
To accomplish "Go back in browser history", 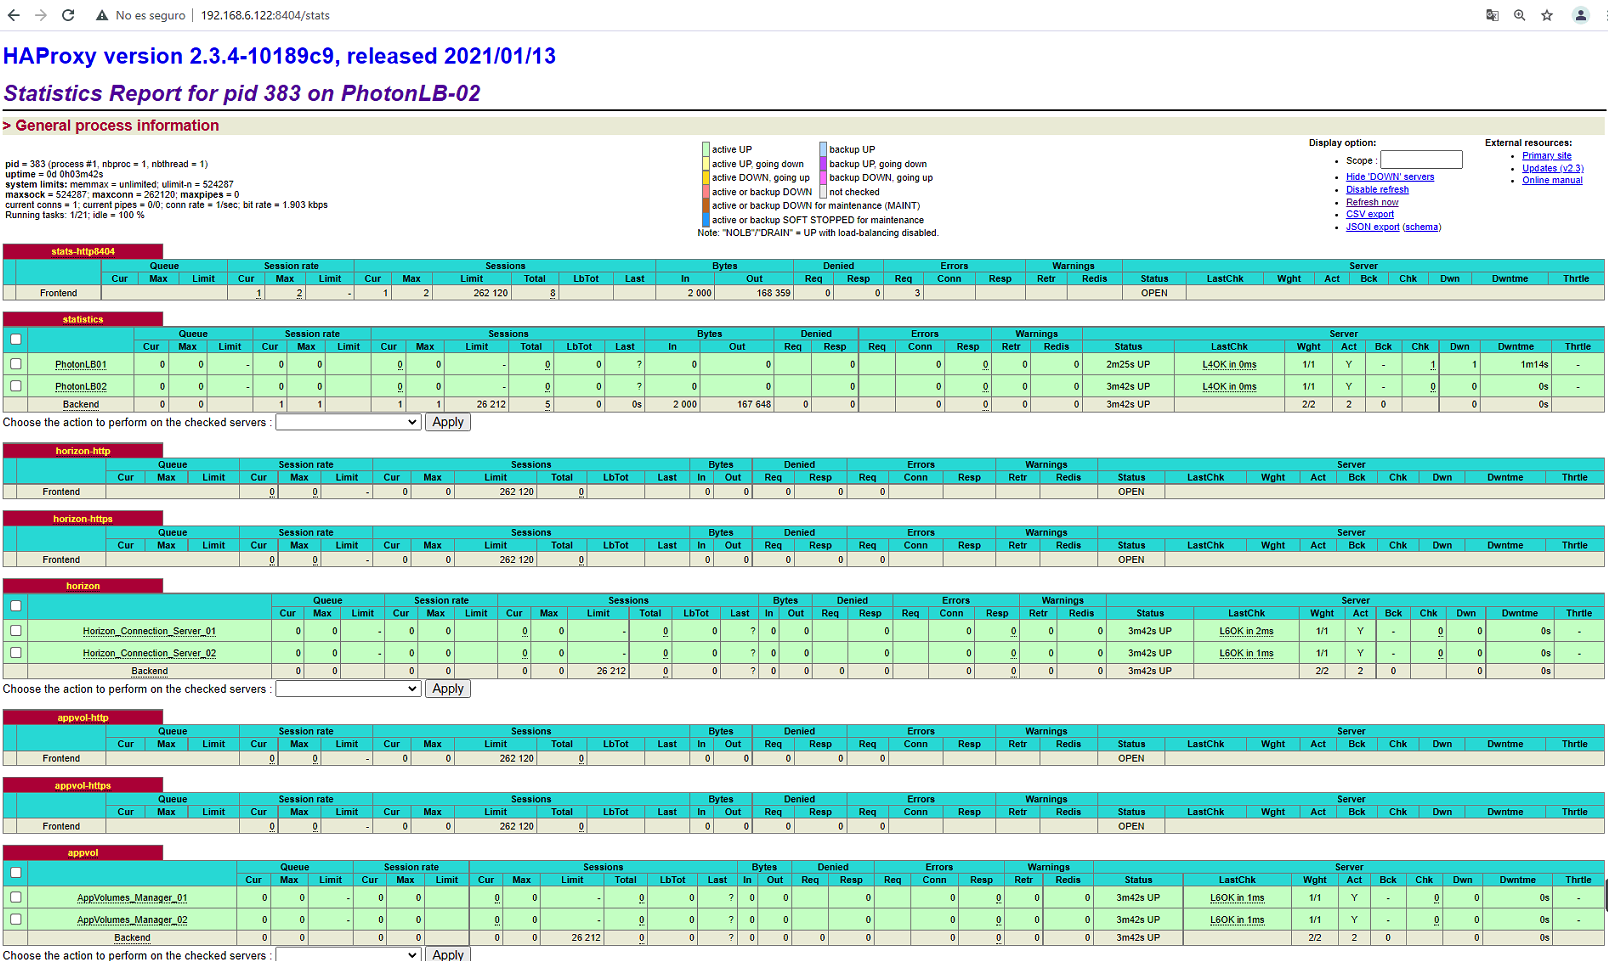I will (14, 15).
